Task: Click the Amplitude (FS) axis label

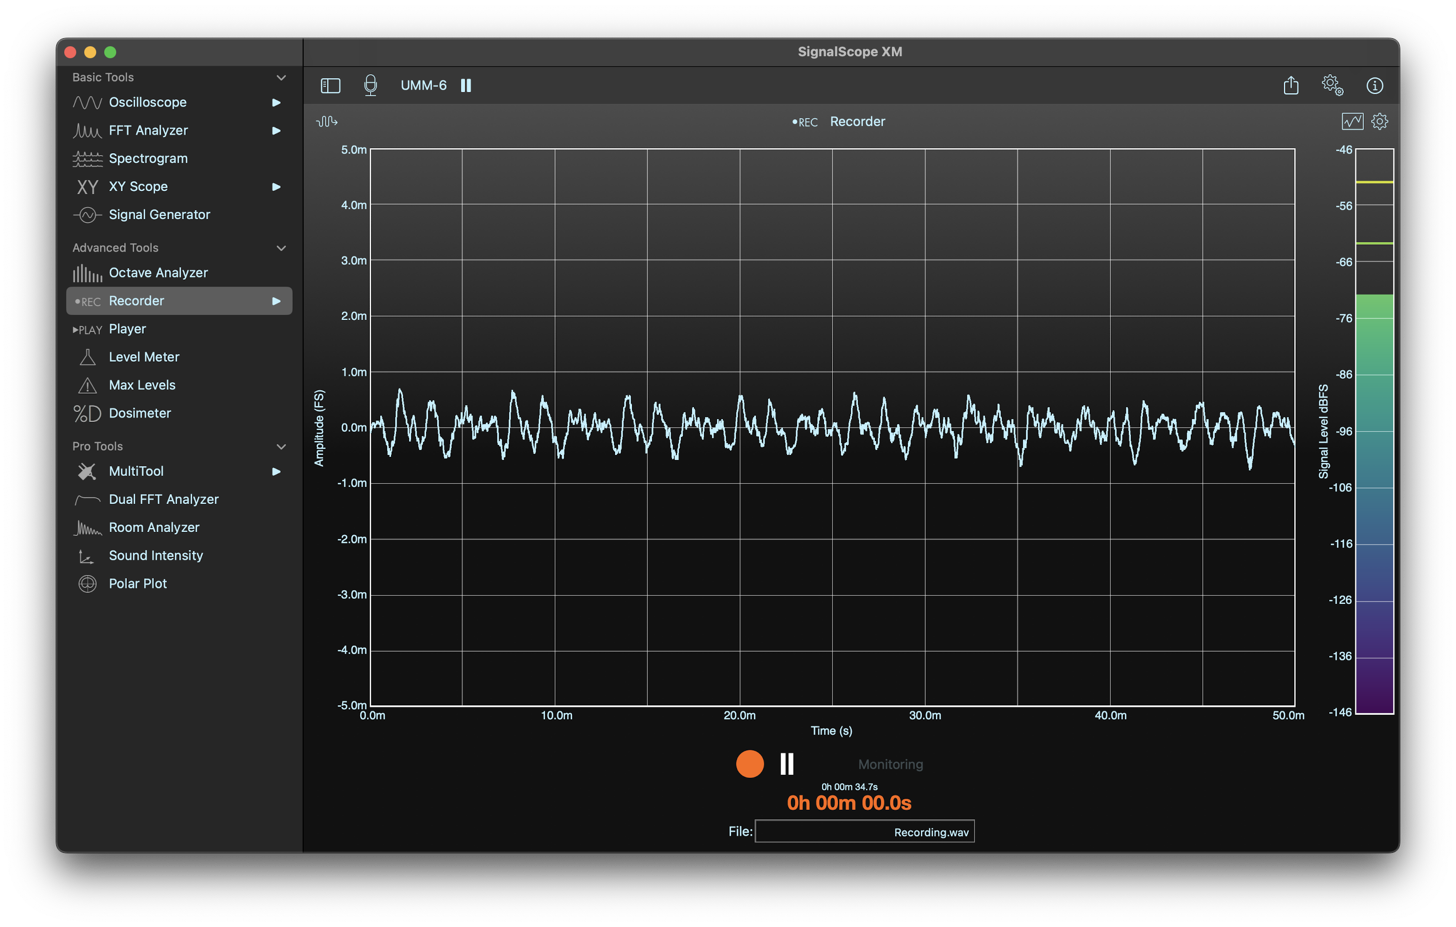Action: click(319, 428)
